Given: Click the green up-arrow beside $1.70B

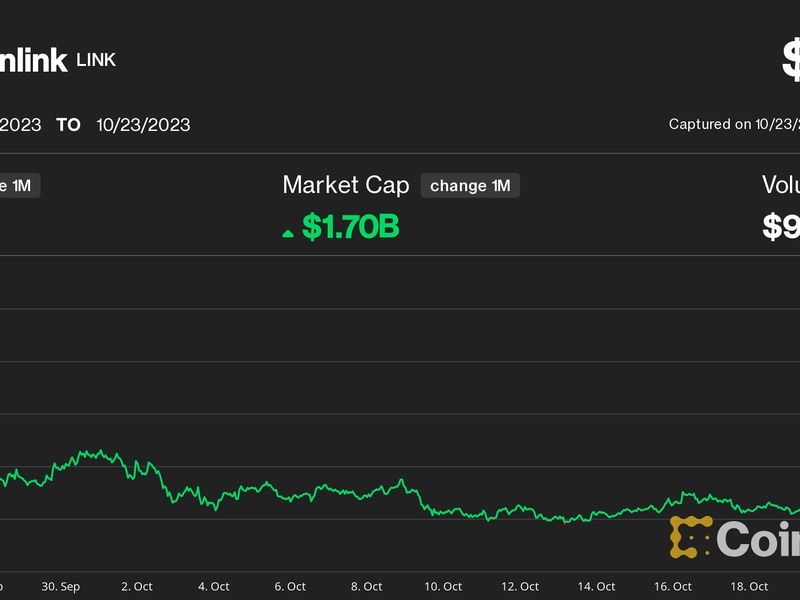Looking at the screenshot, I should [288, 234].
